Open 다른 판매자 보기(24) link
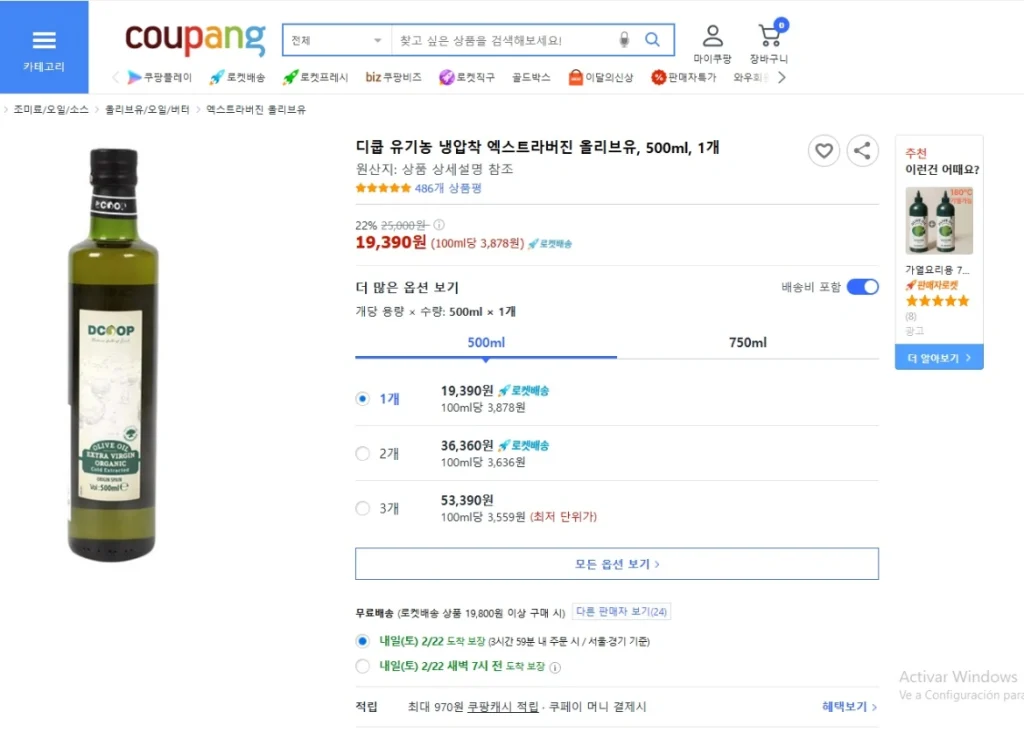Screen dimensions: 1024x733 click(621, 611)
